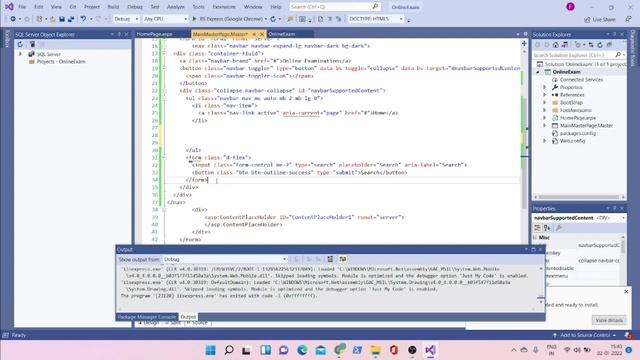Click the Add SQL Server icon
640x360 pixels.
[32, 44]
